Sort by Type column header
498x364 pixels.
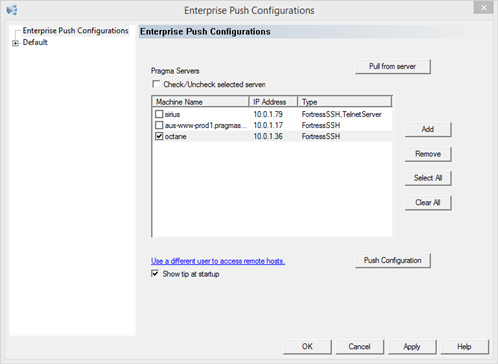[344, 102]
